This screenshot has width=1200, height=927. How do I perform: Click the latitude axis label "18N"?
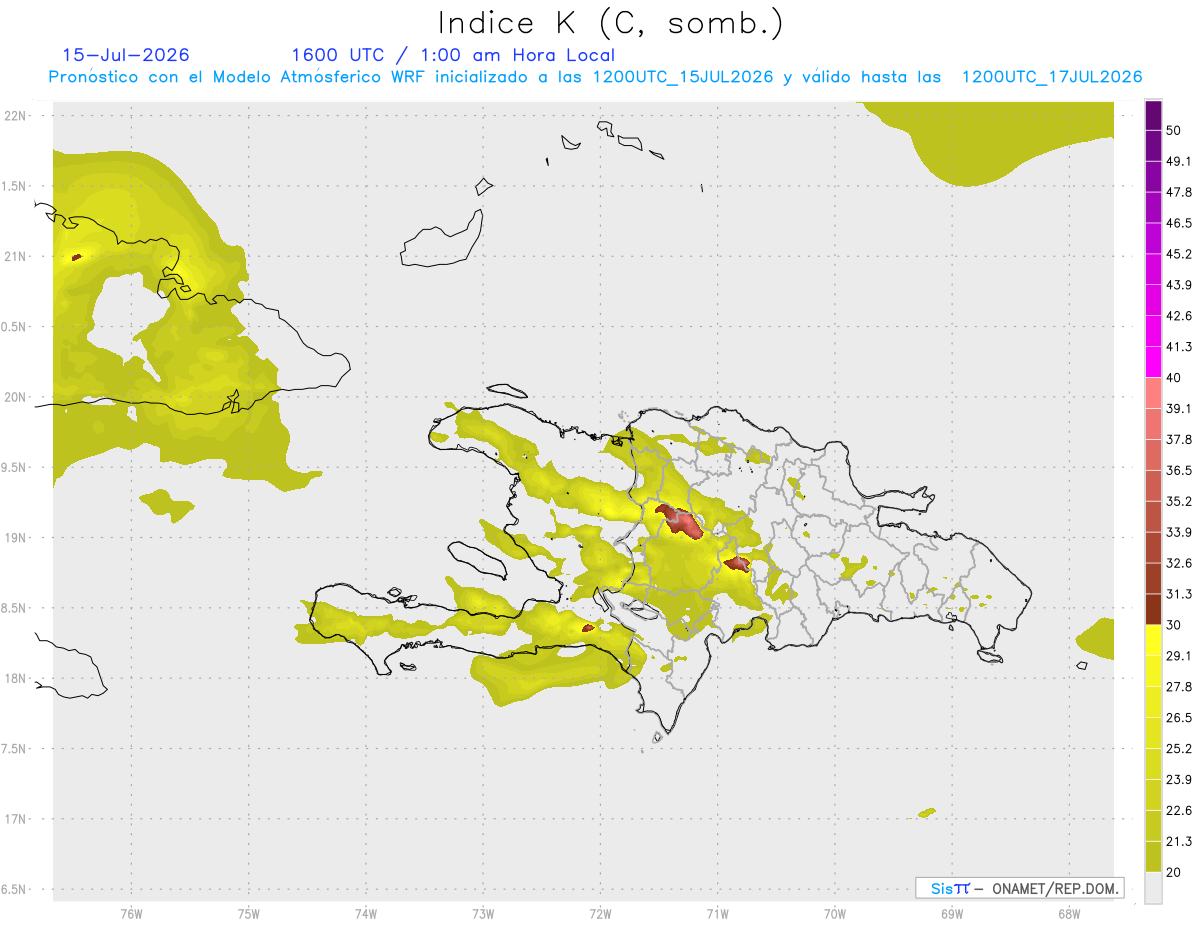pos(16,678)
